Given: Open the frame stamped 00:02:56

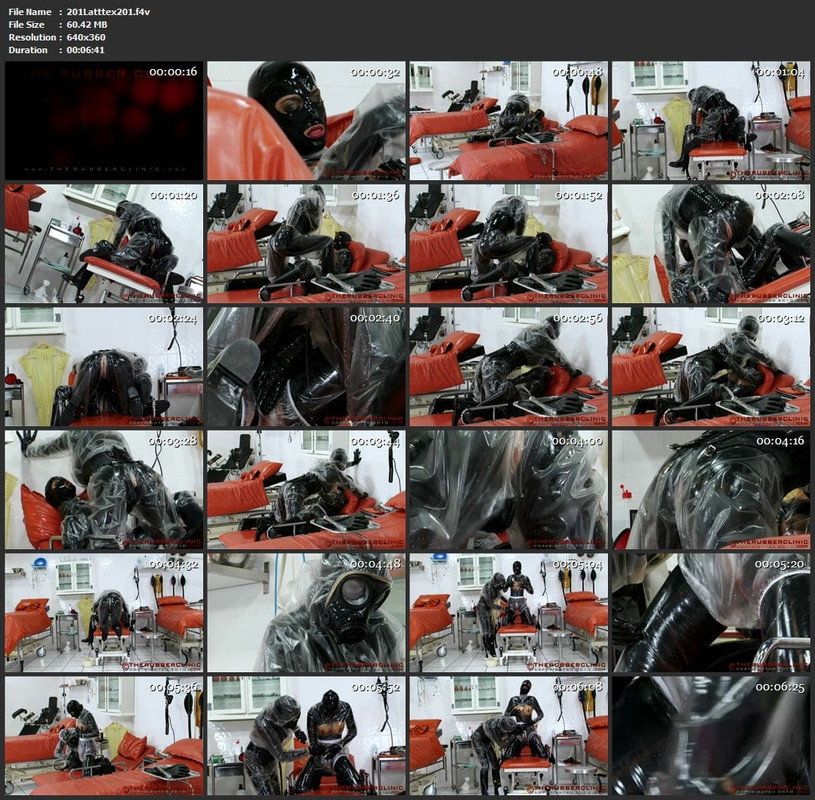Looking at the screenshot, I should tap(508, 366).
